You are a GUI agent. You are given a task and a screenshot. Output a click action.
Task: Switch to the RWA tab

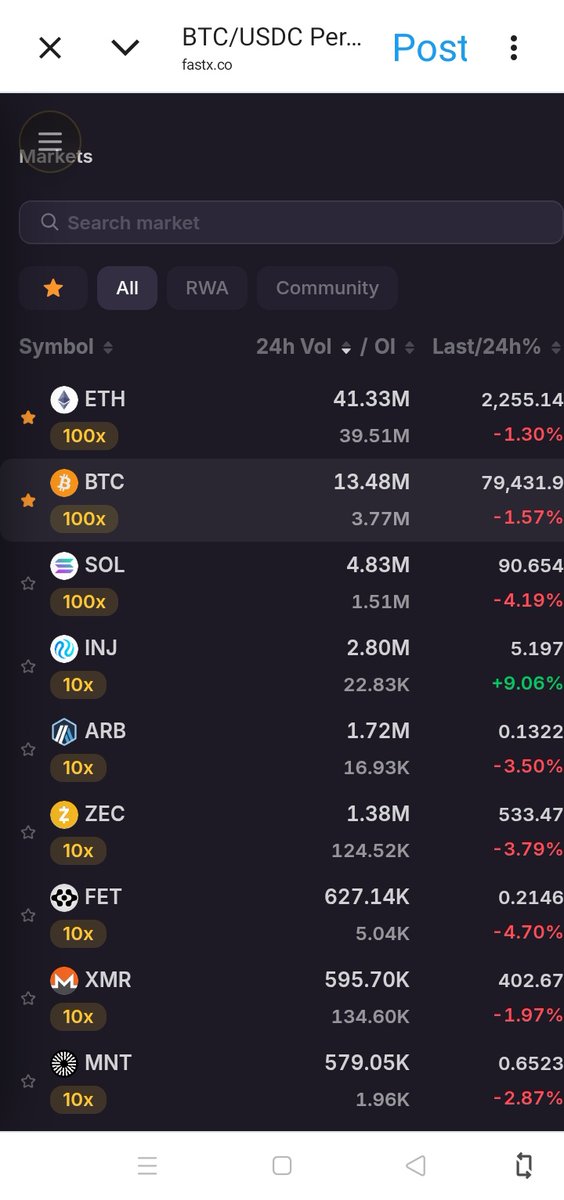(x=207, y=288)
